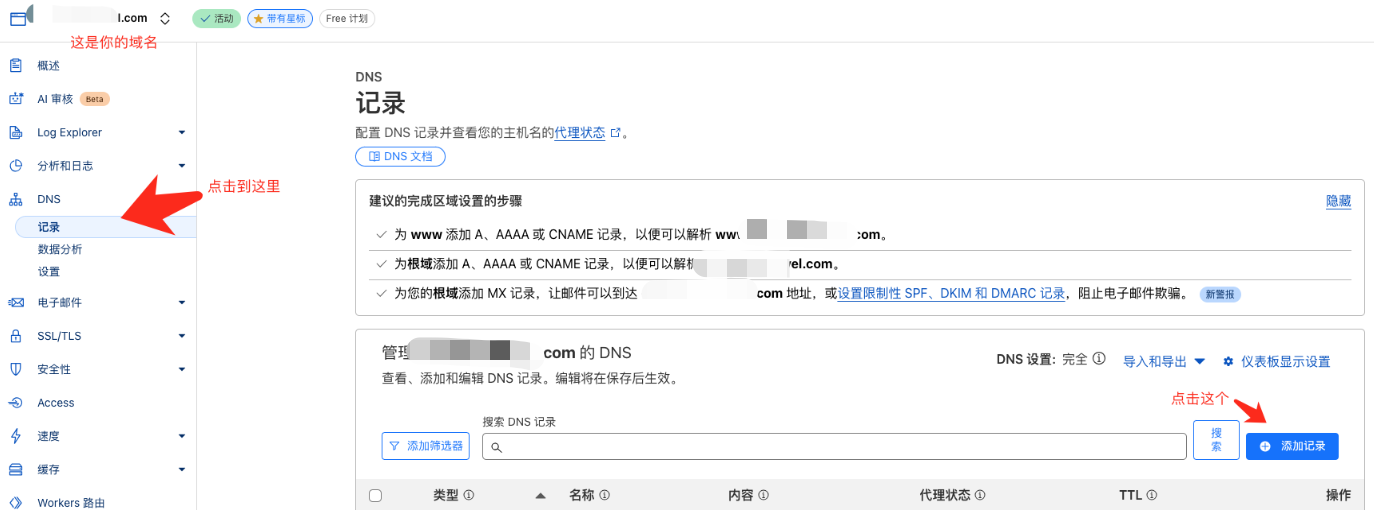Expand the 分析和日志 sidebar section

click(182, 166)
